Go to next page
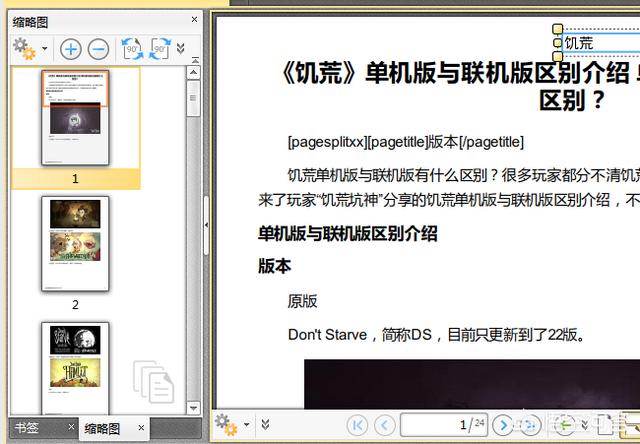Viewport: 640px width, 444px height. (x=503, y=425)
